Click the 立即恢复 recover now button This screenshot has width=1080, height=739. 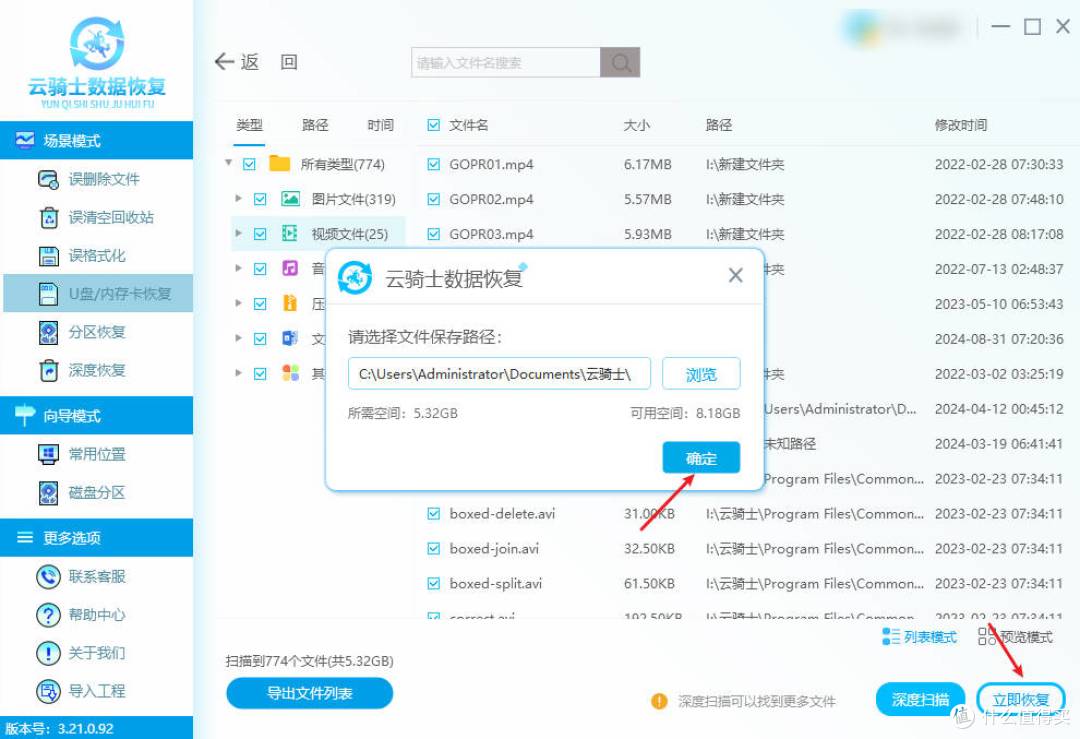(1021, 700)
